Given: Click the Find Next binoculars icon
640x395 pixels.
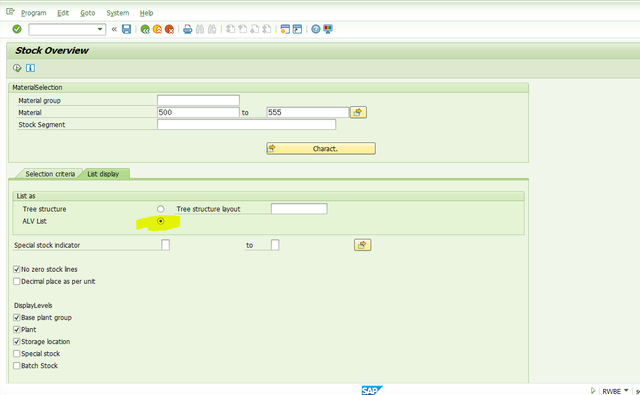Looking at the screenshot, I should pyautogui.click(x=212, y=29).
